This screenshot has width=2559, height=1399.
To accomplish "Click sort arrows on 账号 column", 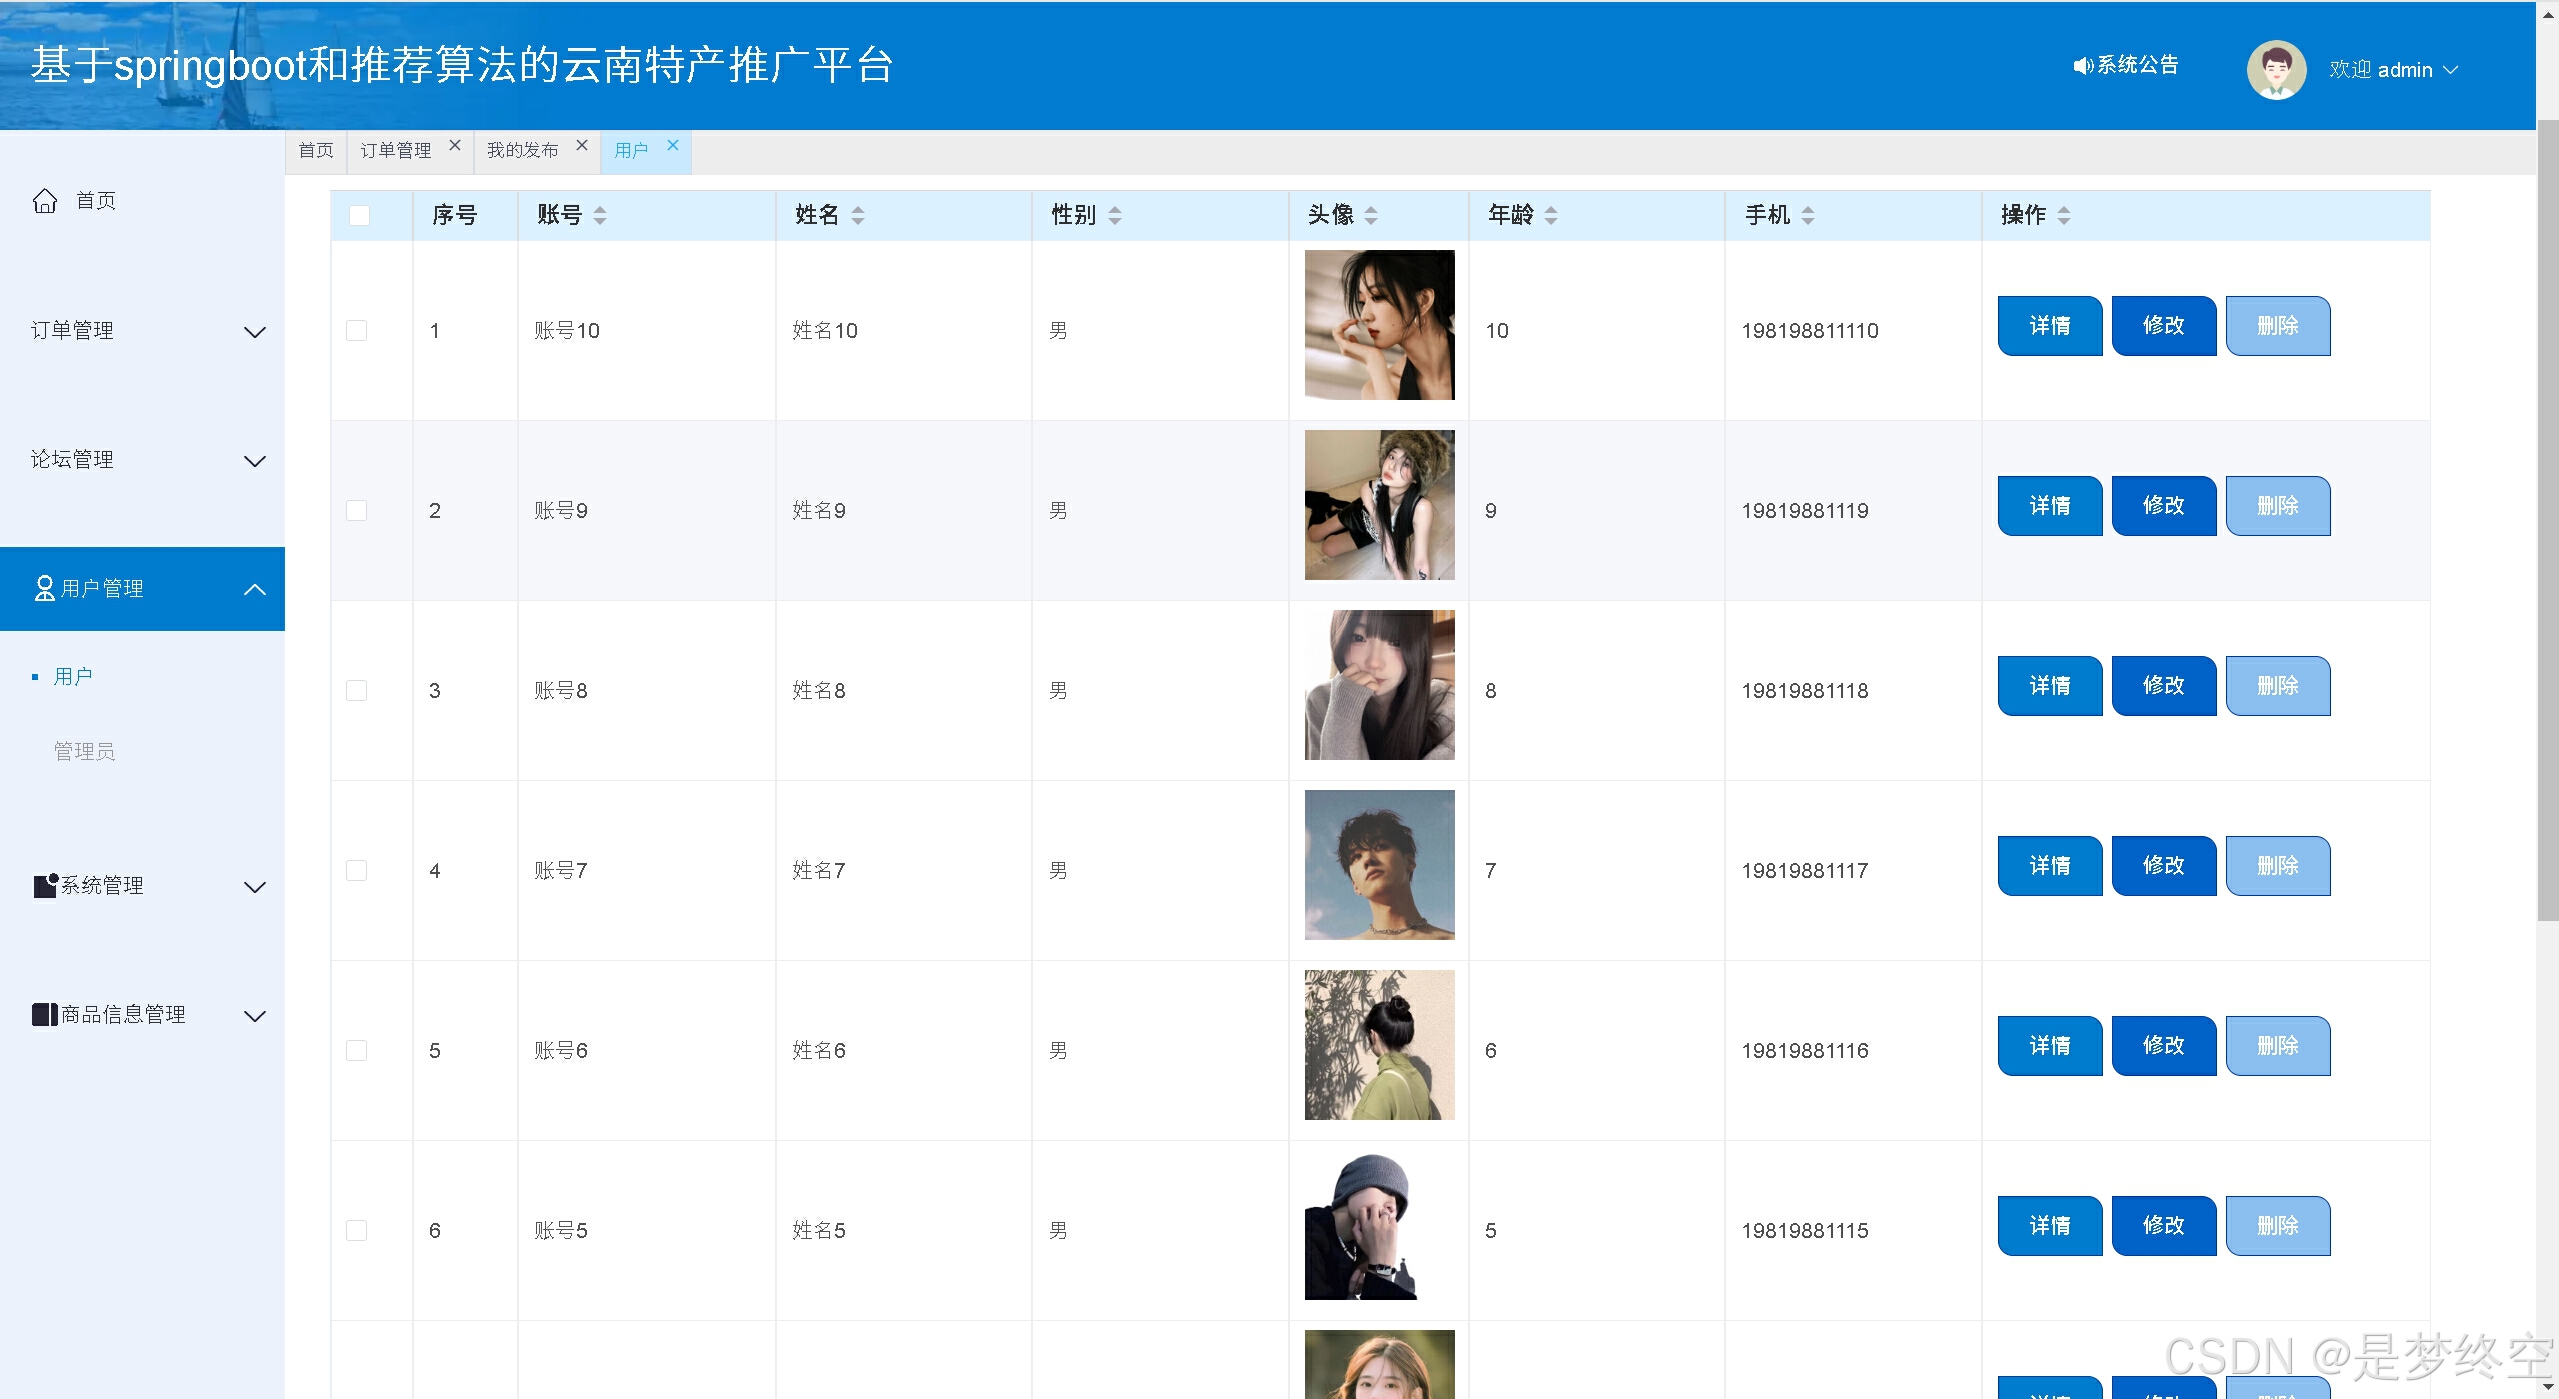I will click(600, 215).
